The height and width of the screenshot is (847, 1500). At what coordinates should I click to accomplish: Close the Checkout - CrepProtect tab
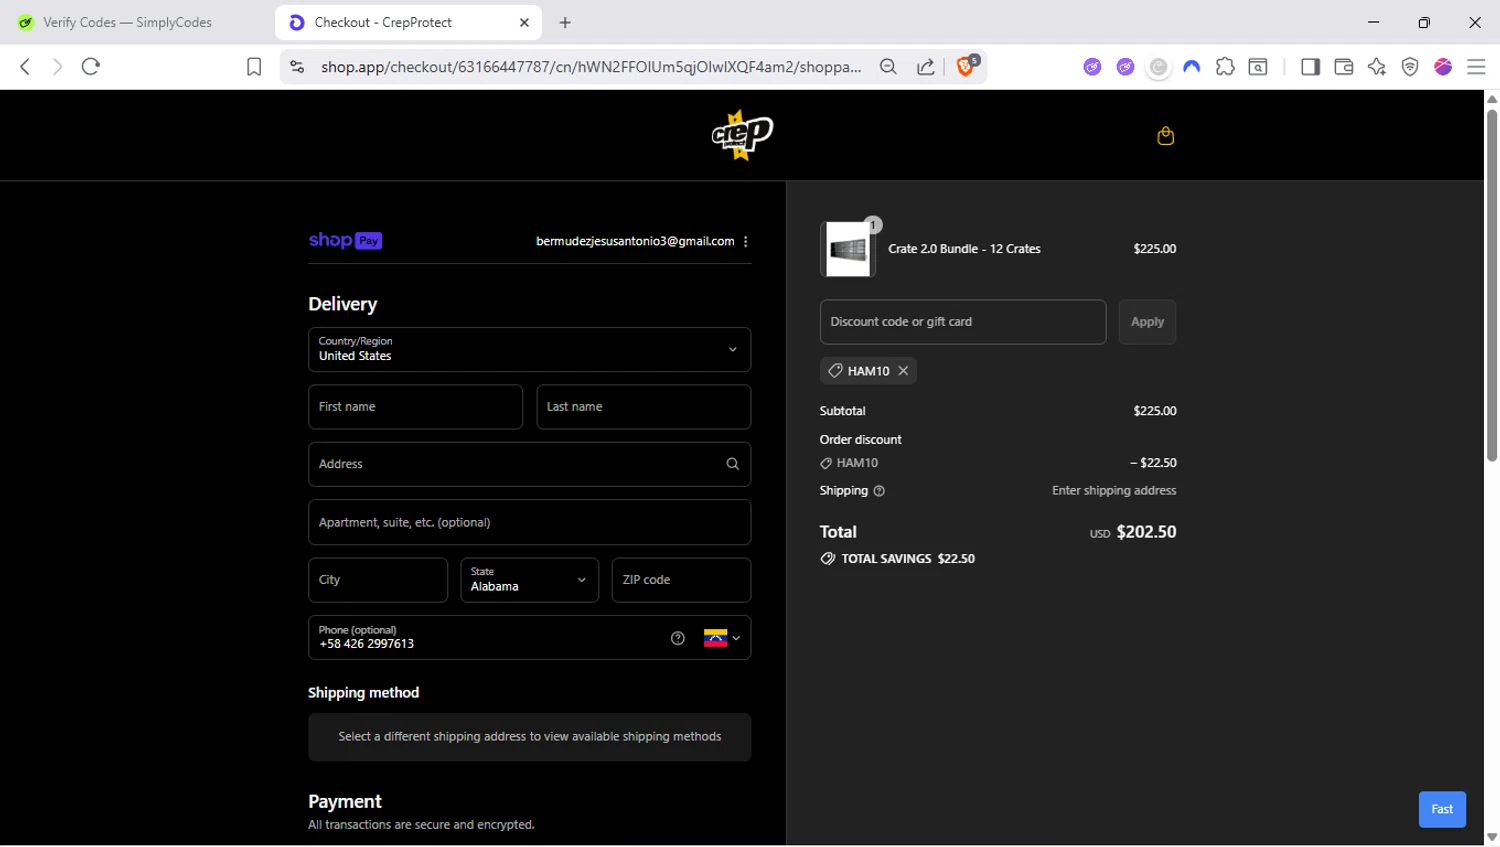tap(524, 22)
